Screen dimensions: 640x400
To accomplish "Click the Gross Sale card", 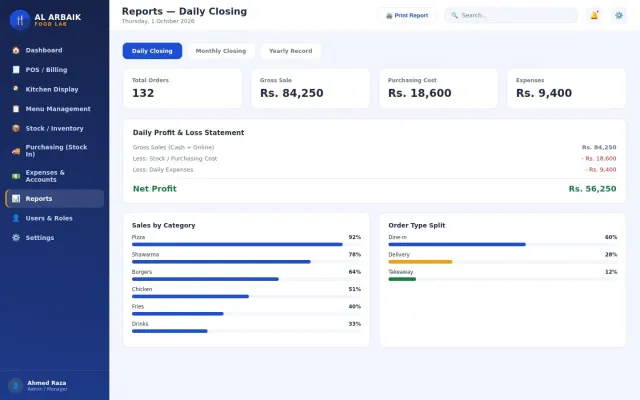I will point(311,89).
